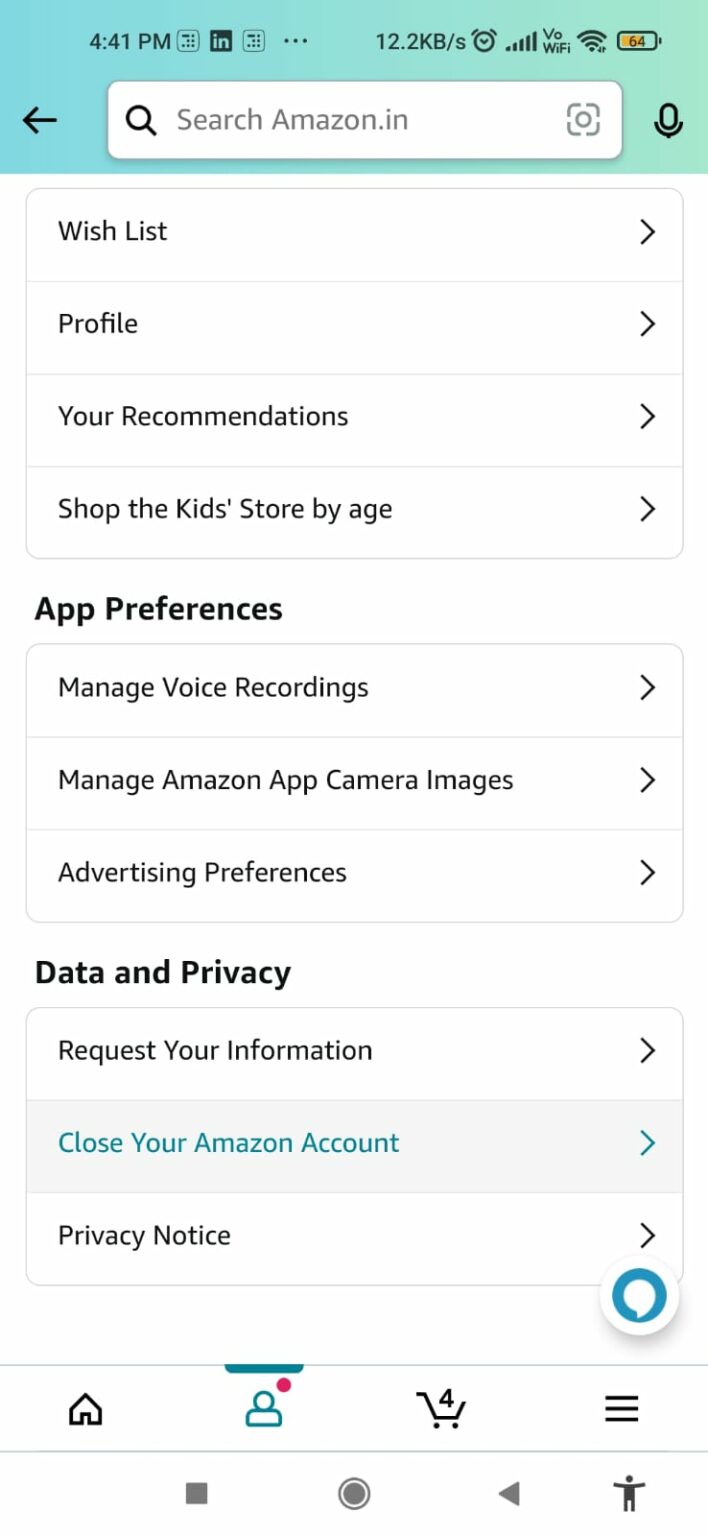Expand the Profile row chevron
The width and height of the screenshot is (708, 1536).
647,324
